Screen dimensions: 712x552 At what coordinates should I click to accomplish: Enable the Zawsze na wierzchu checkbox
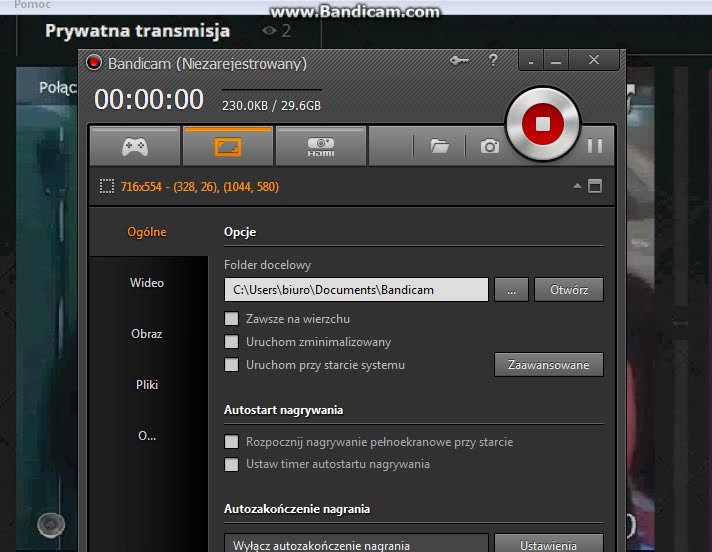(232, 319)
